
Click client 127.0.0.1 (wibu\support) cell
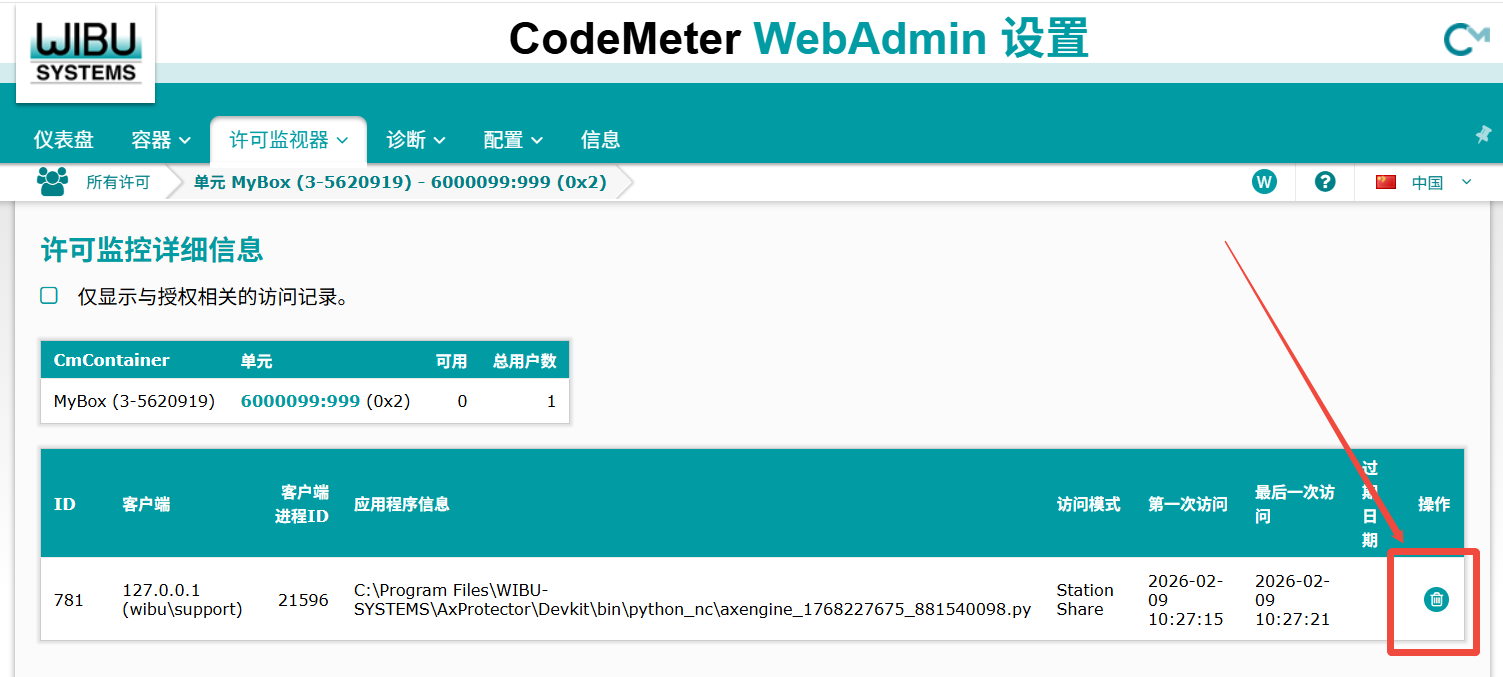click(x=182, y=600)
